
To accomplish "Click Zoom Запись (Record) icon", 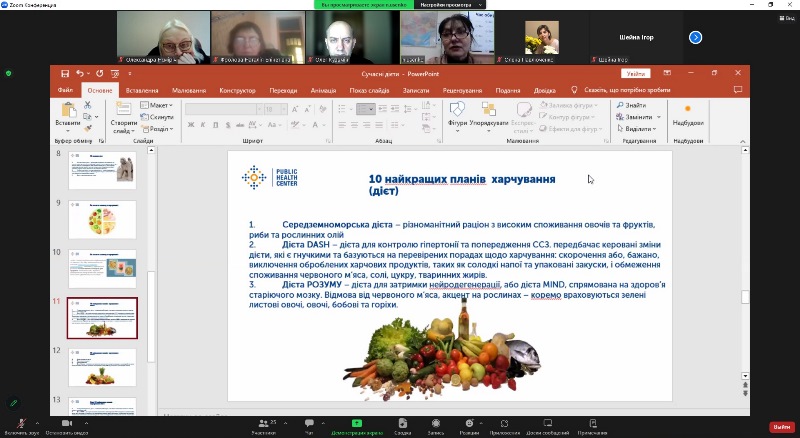I will pyautogui.click(x=436, y=423).
